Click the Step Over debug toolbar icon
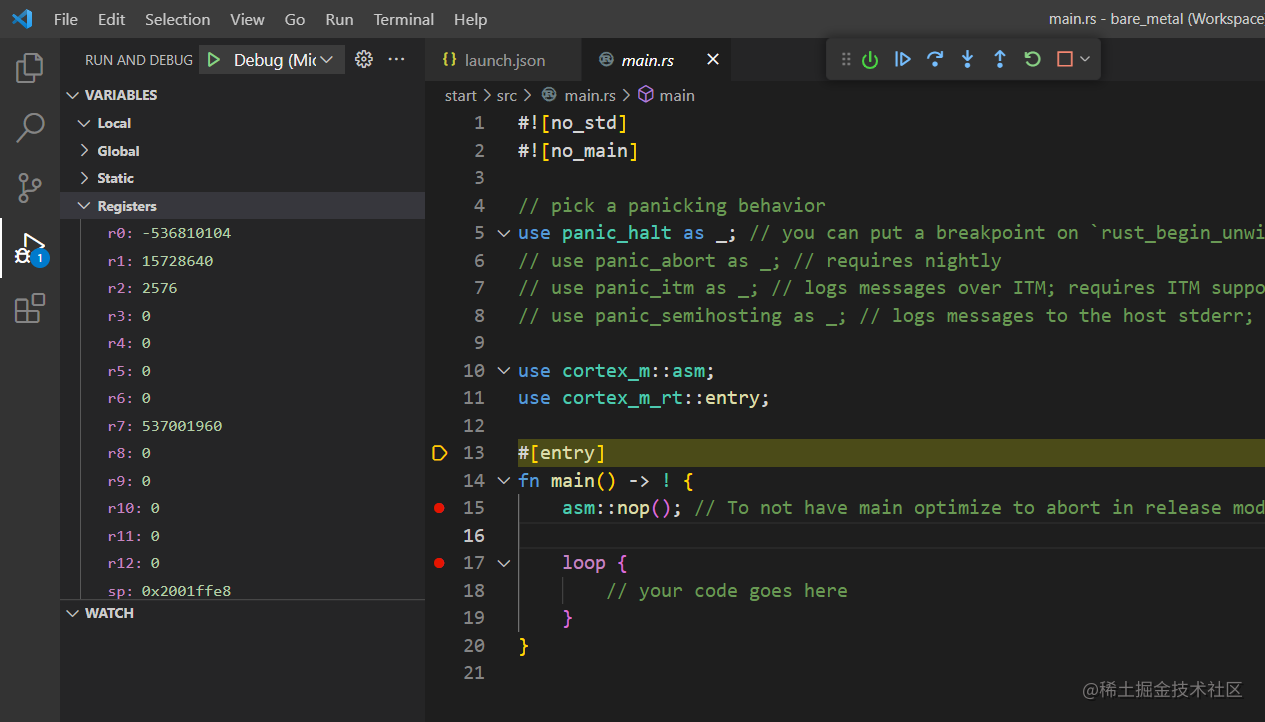 click(x=935, y=59)
